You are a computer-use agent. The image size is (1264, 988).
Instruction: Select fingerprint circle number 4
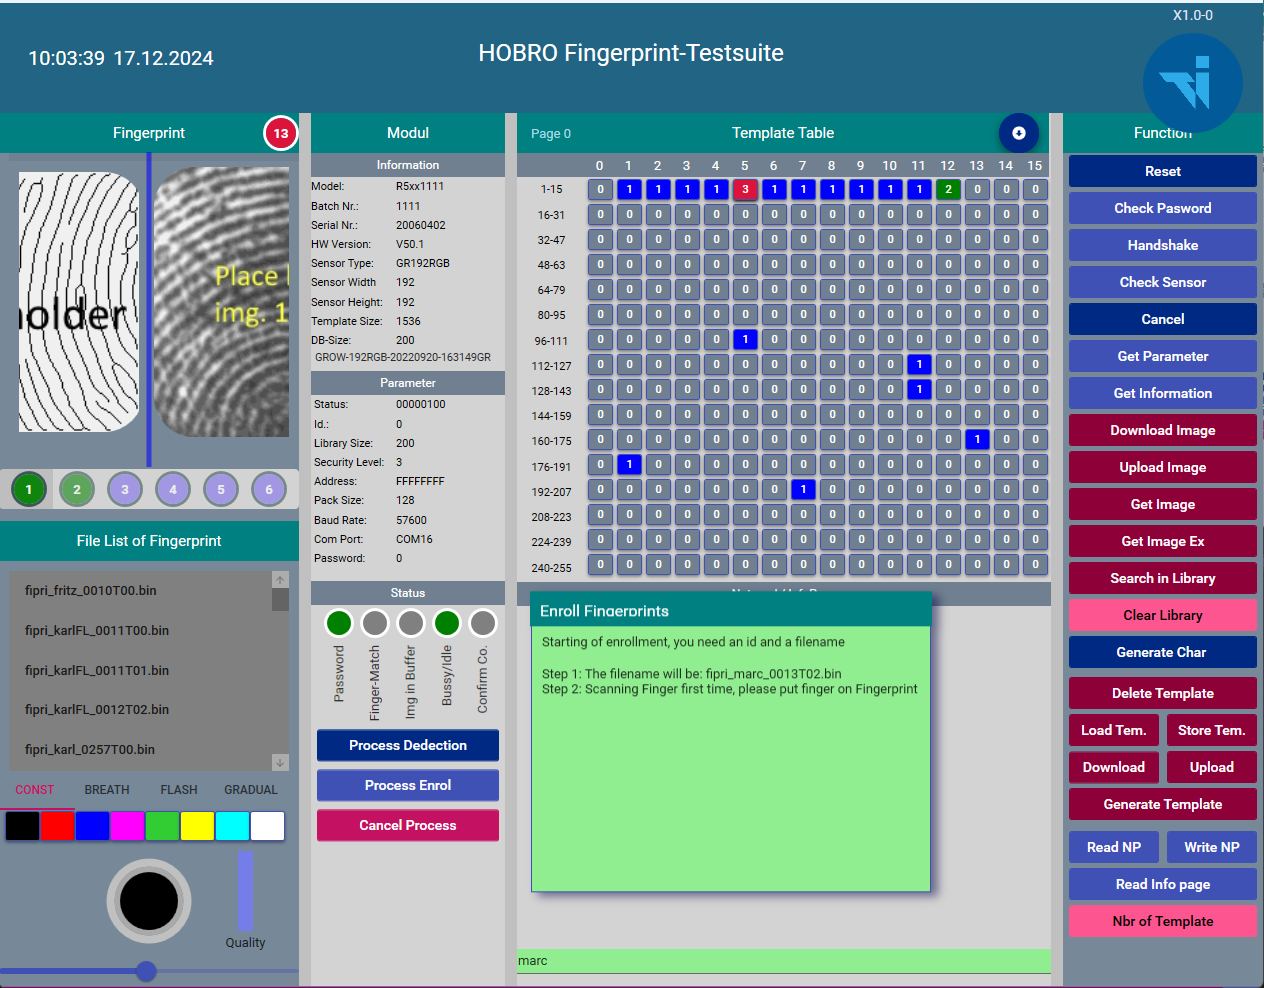coord(173,489)
